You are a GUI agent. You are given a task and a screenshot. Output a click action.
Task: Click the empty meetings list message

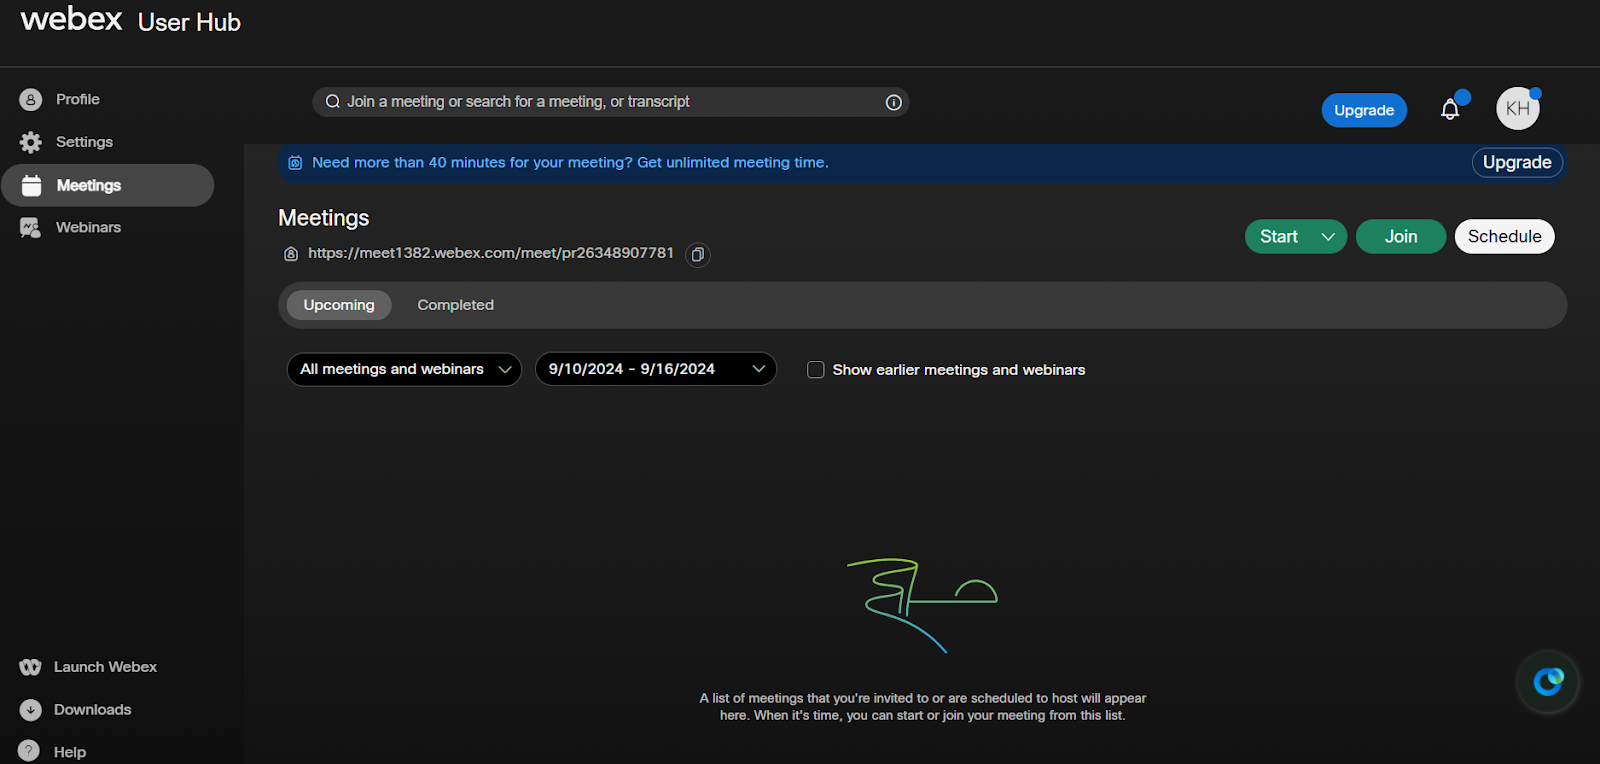point(923,707)
